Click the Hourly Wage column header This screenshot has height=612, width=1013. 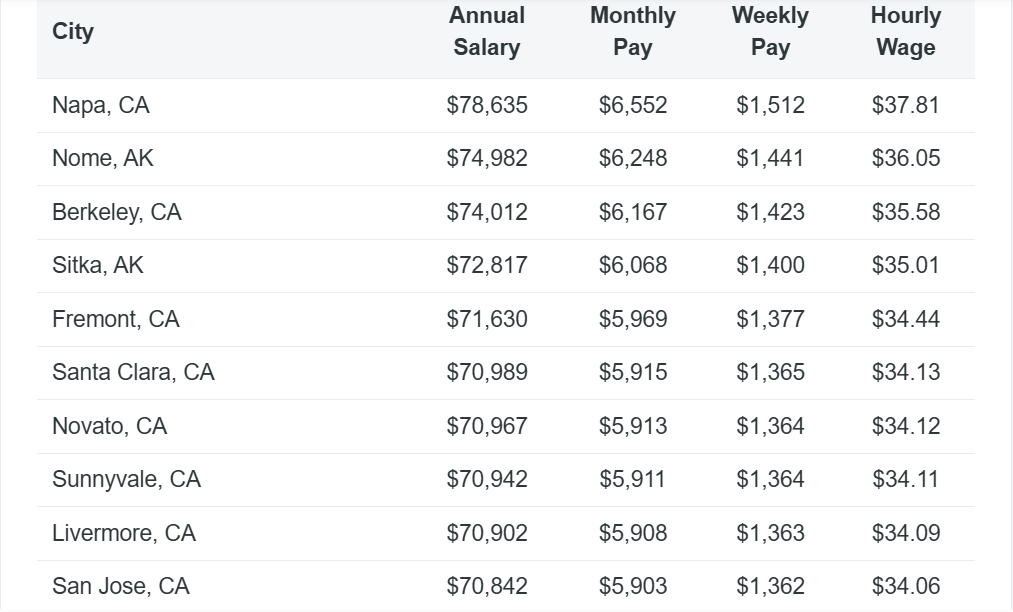(x=906, y=32)
